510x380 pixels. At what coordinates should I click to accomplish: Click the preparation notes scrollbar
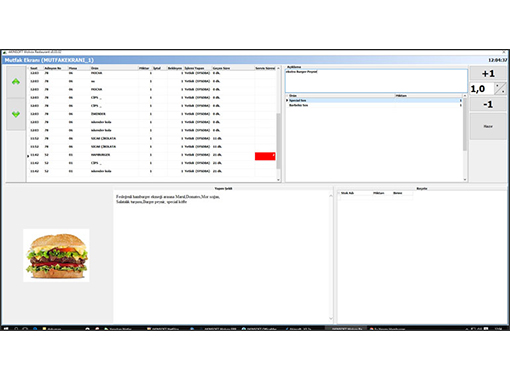[x=331, y=257]
